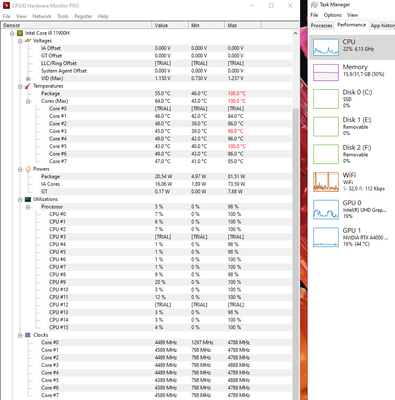Image resolution: width=395 pixels, height=400 pixels.
Task: Click the Utilizations monitor icon
Action: click(x=28, y=199)
